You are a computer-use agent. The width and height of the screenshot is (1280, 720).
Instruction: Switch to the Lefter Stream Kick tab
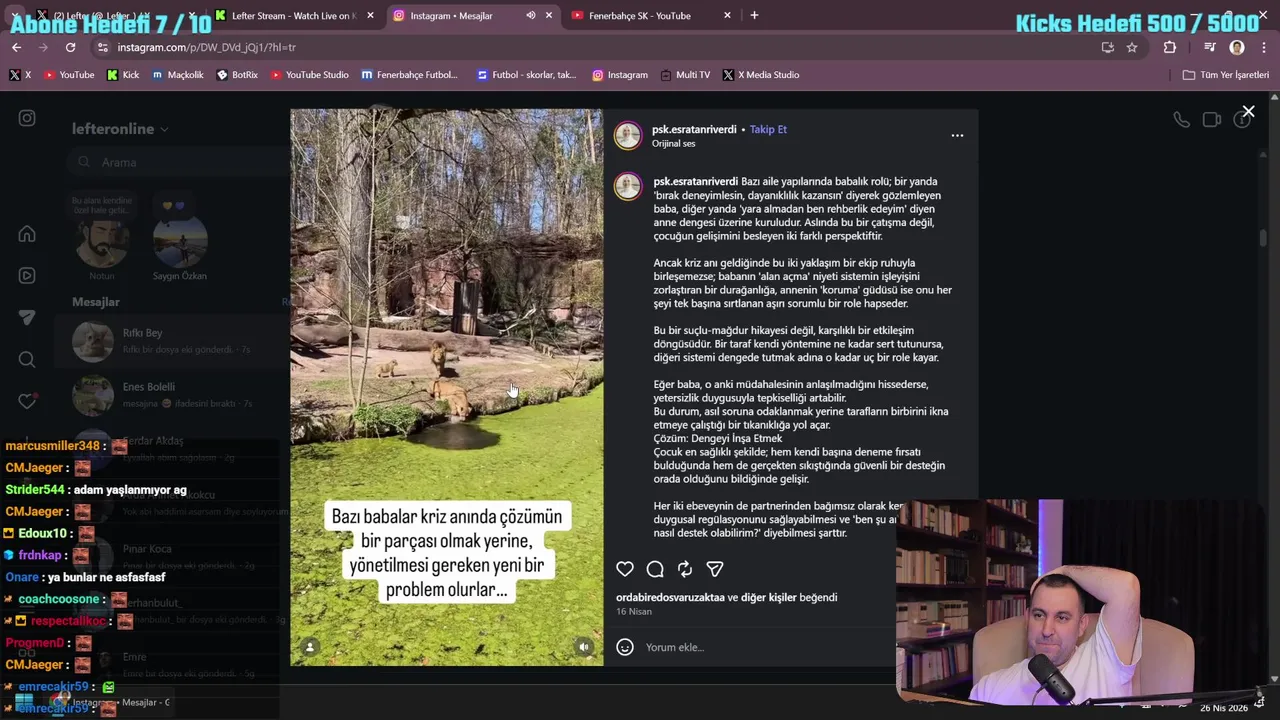292,16
